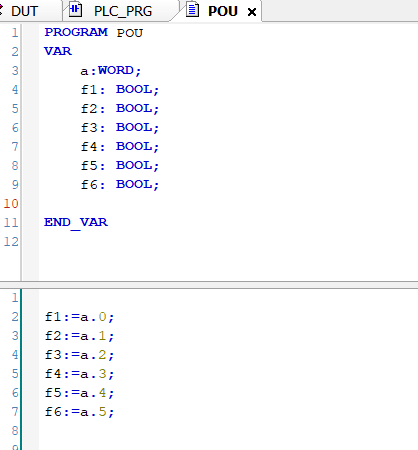Click the statement f2:=a.1;

click(x=79, y=336)
